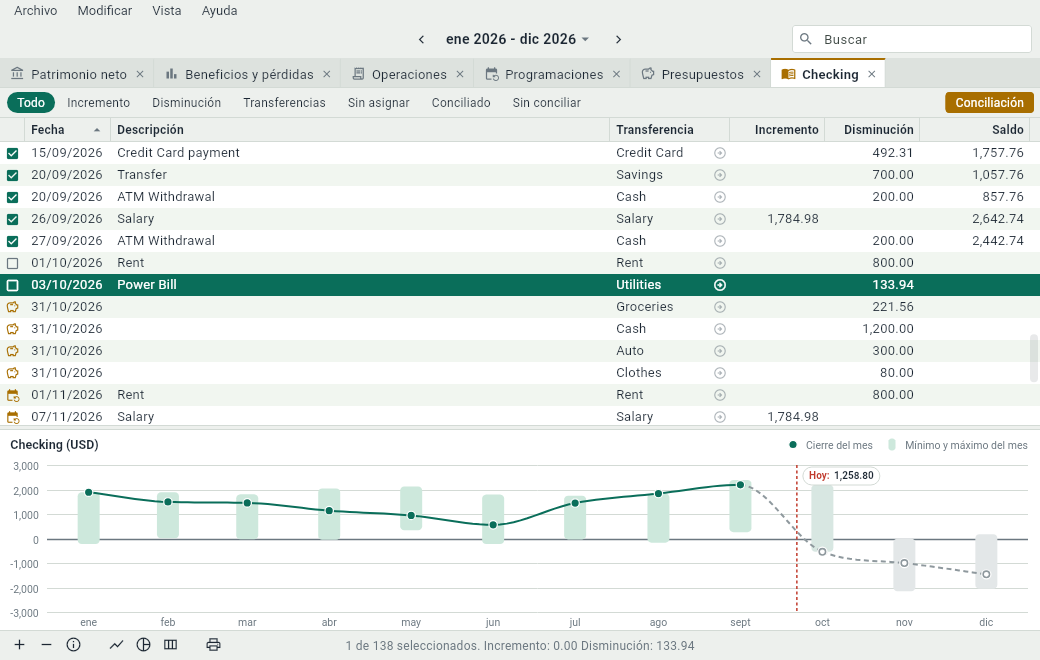Sort by Fecha column header
Image resolution: width=1040 pixels, height=660 pixels.
pos(66,129)
